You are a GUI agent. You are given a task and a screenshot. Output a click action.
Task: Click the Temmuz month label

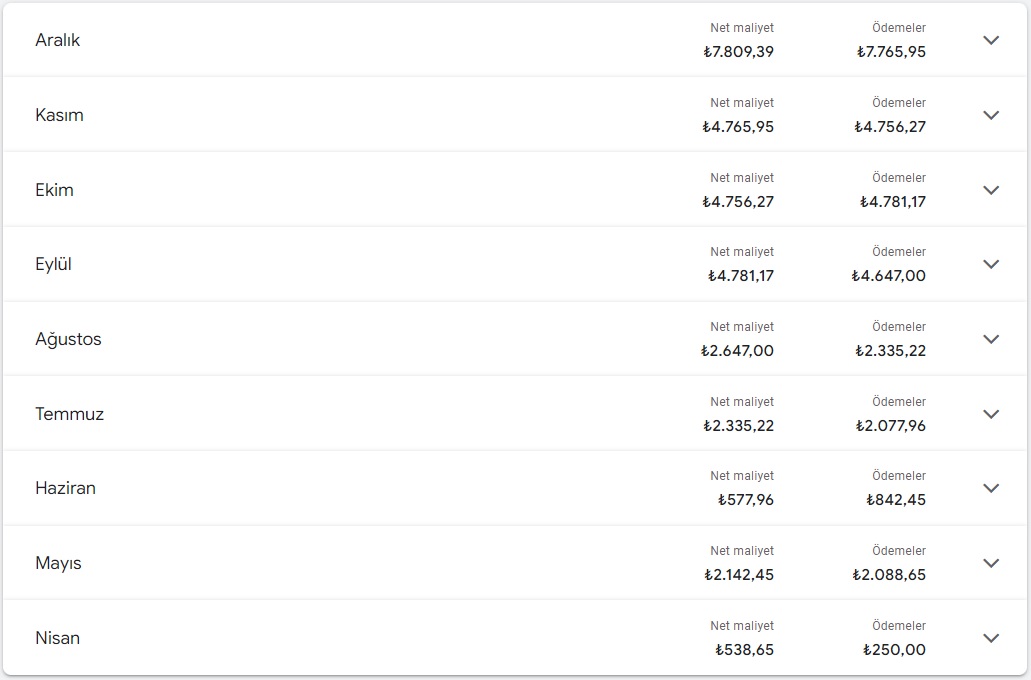tap(69, 414)
